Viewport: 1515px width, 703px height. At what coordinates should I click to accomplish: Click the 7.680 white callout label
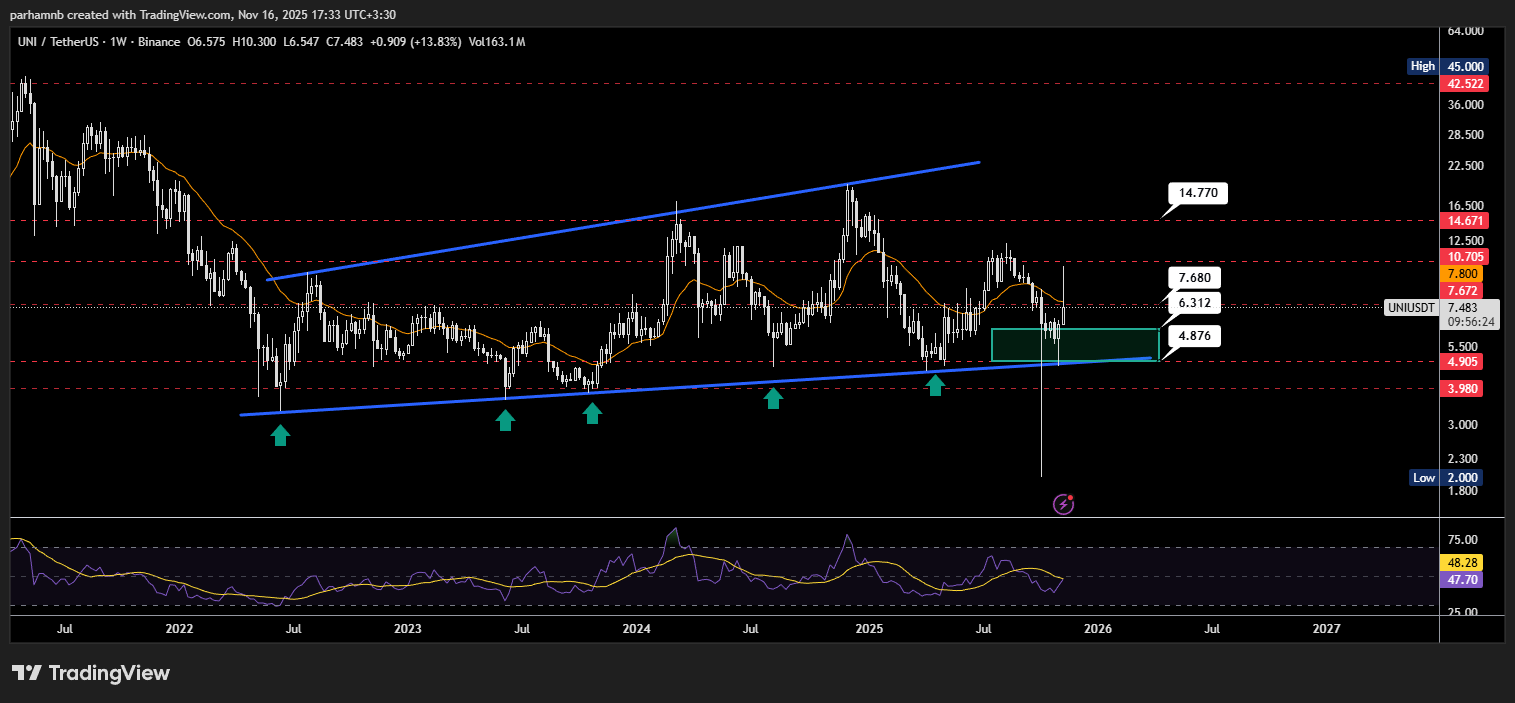[1194, 277]
